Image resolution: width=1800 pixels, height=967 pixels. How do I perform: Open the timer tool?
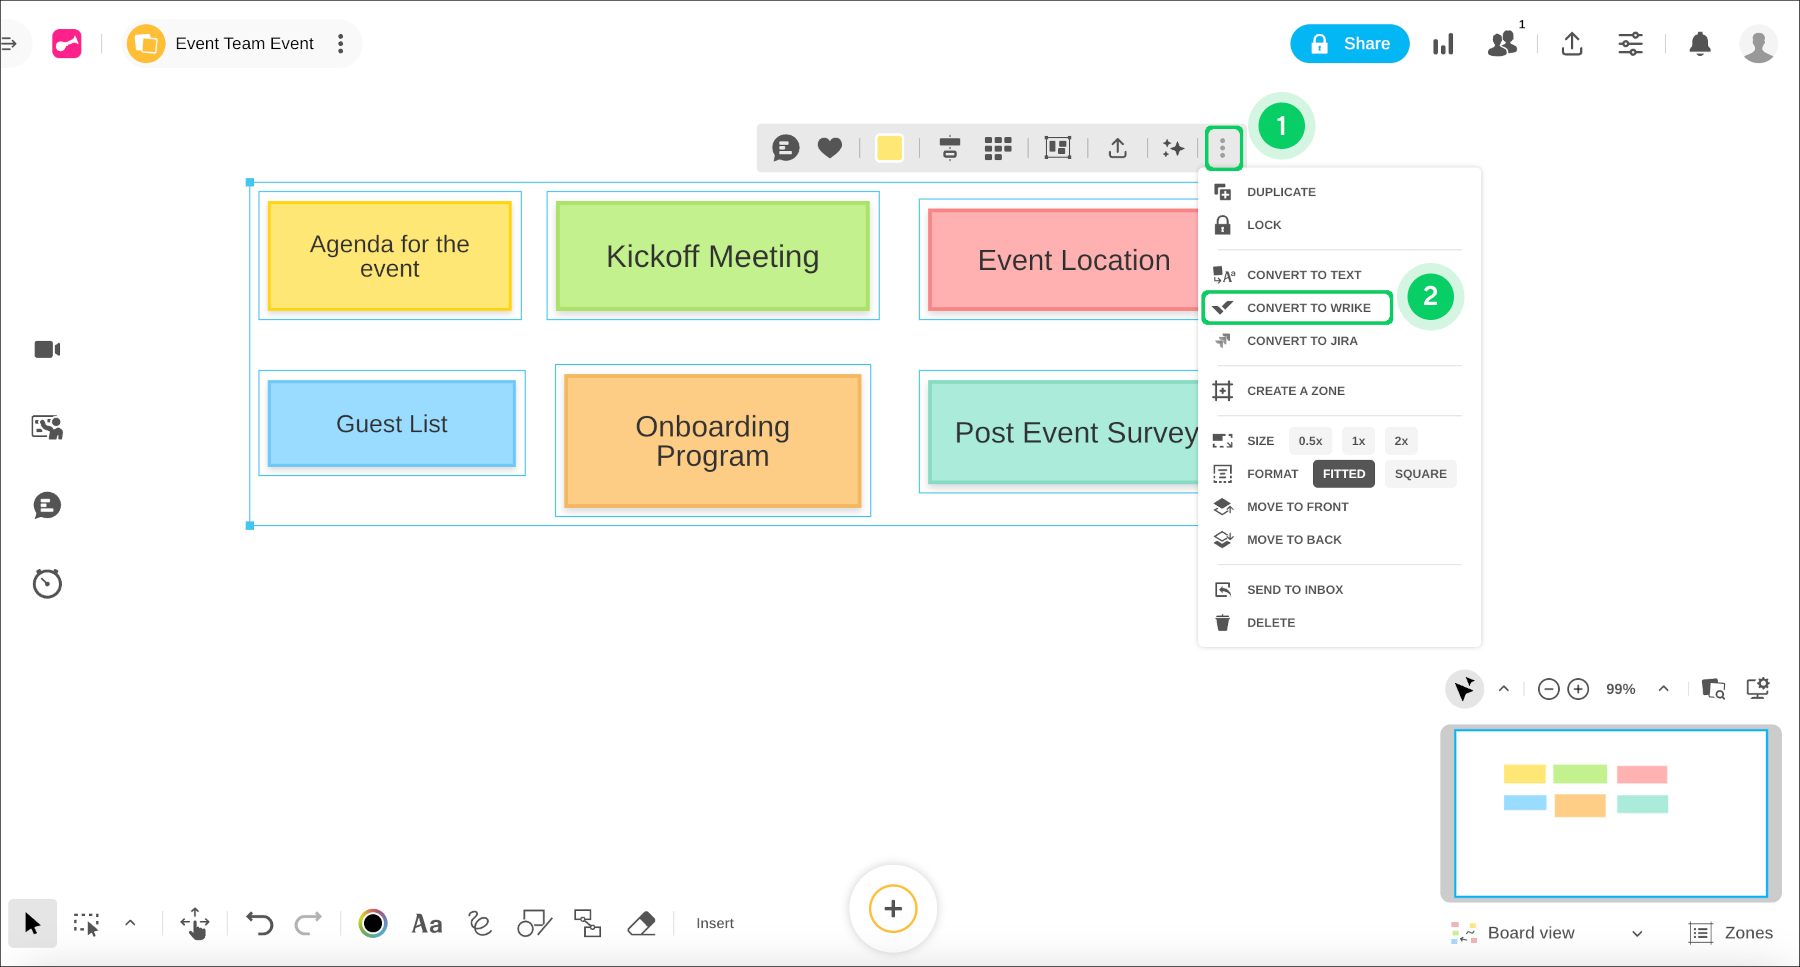[46, 583]
